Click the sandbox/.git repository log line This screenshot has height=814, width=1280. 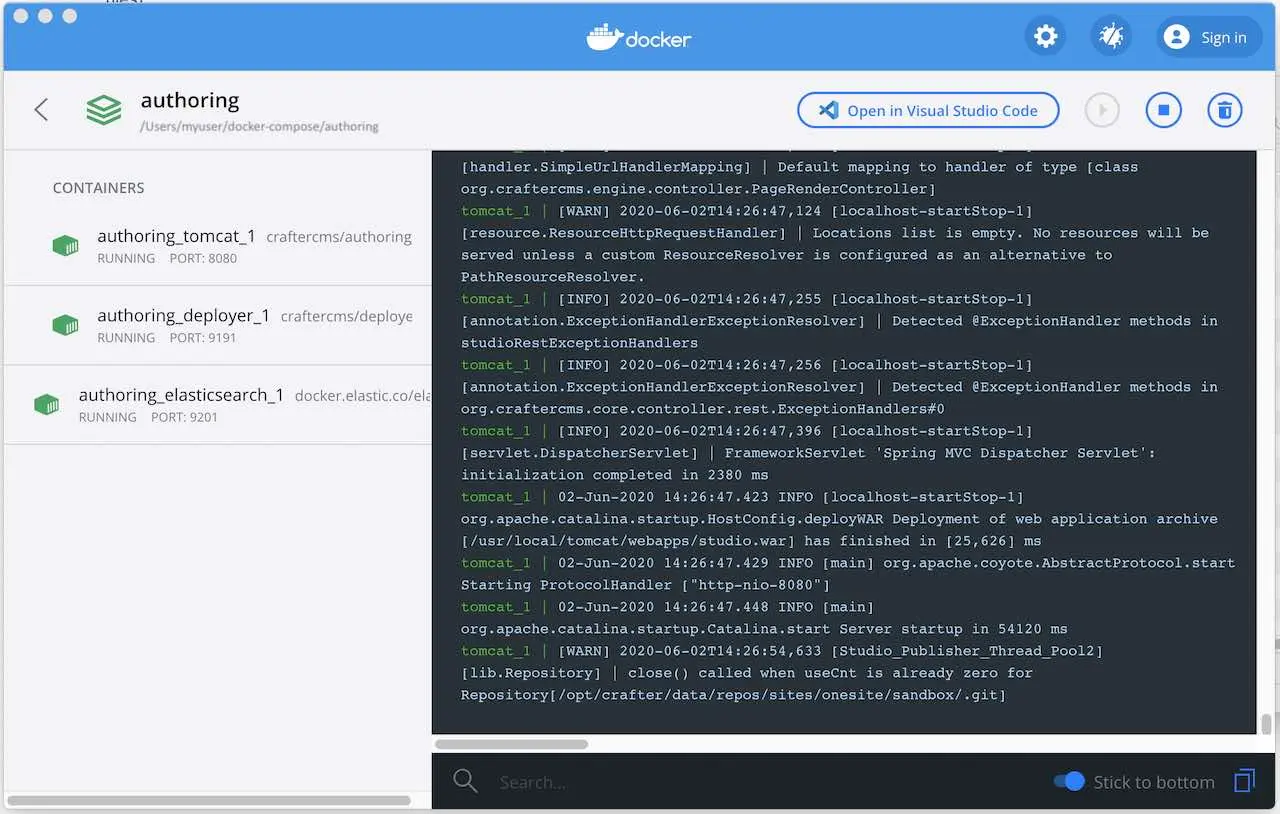733,695
